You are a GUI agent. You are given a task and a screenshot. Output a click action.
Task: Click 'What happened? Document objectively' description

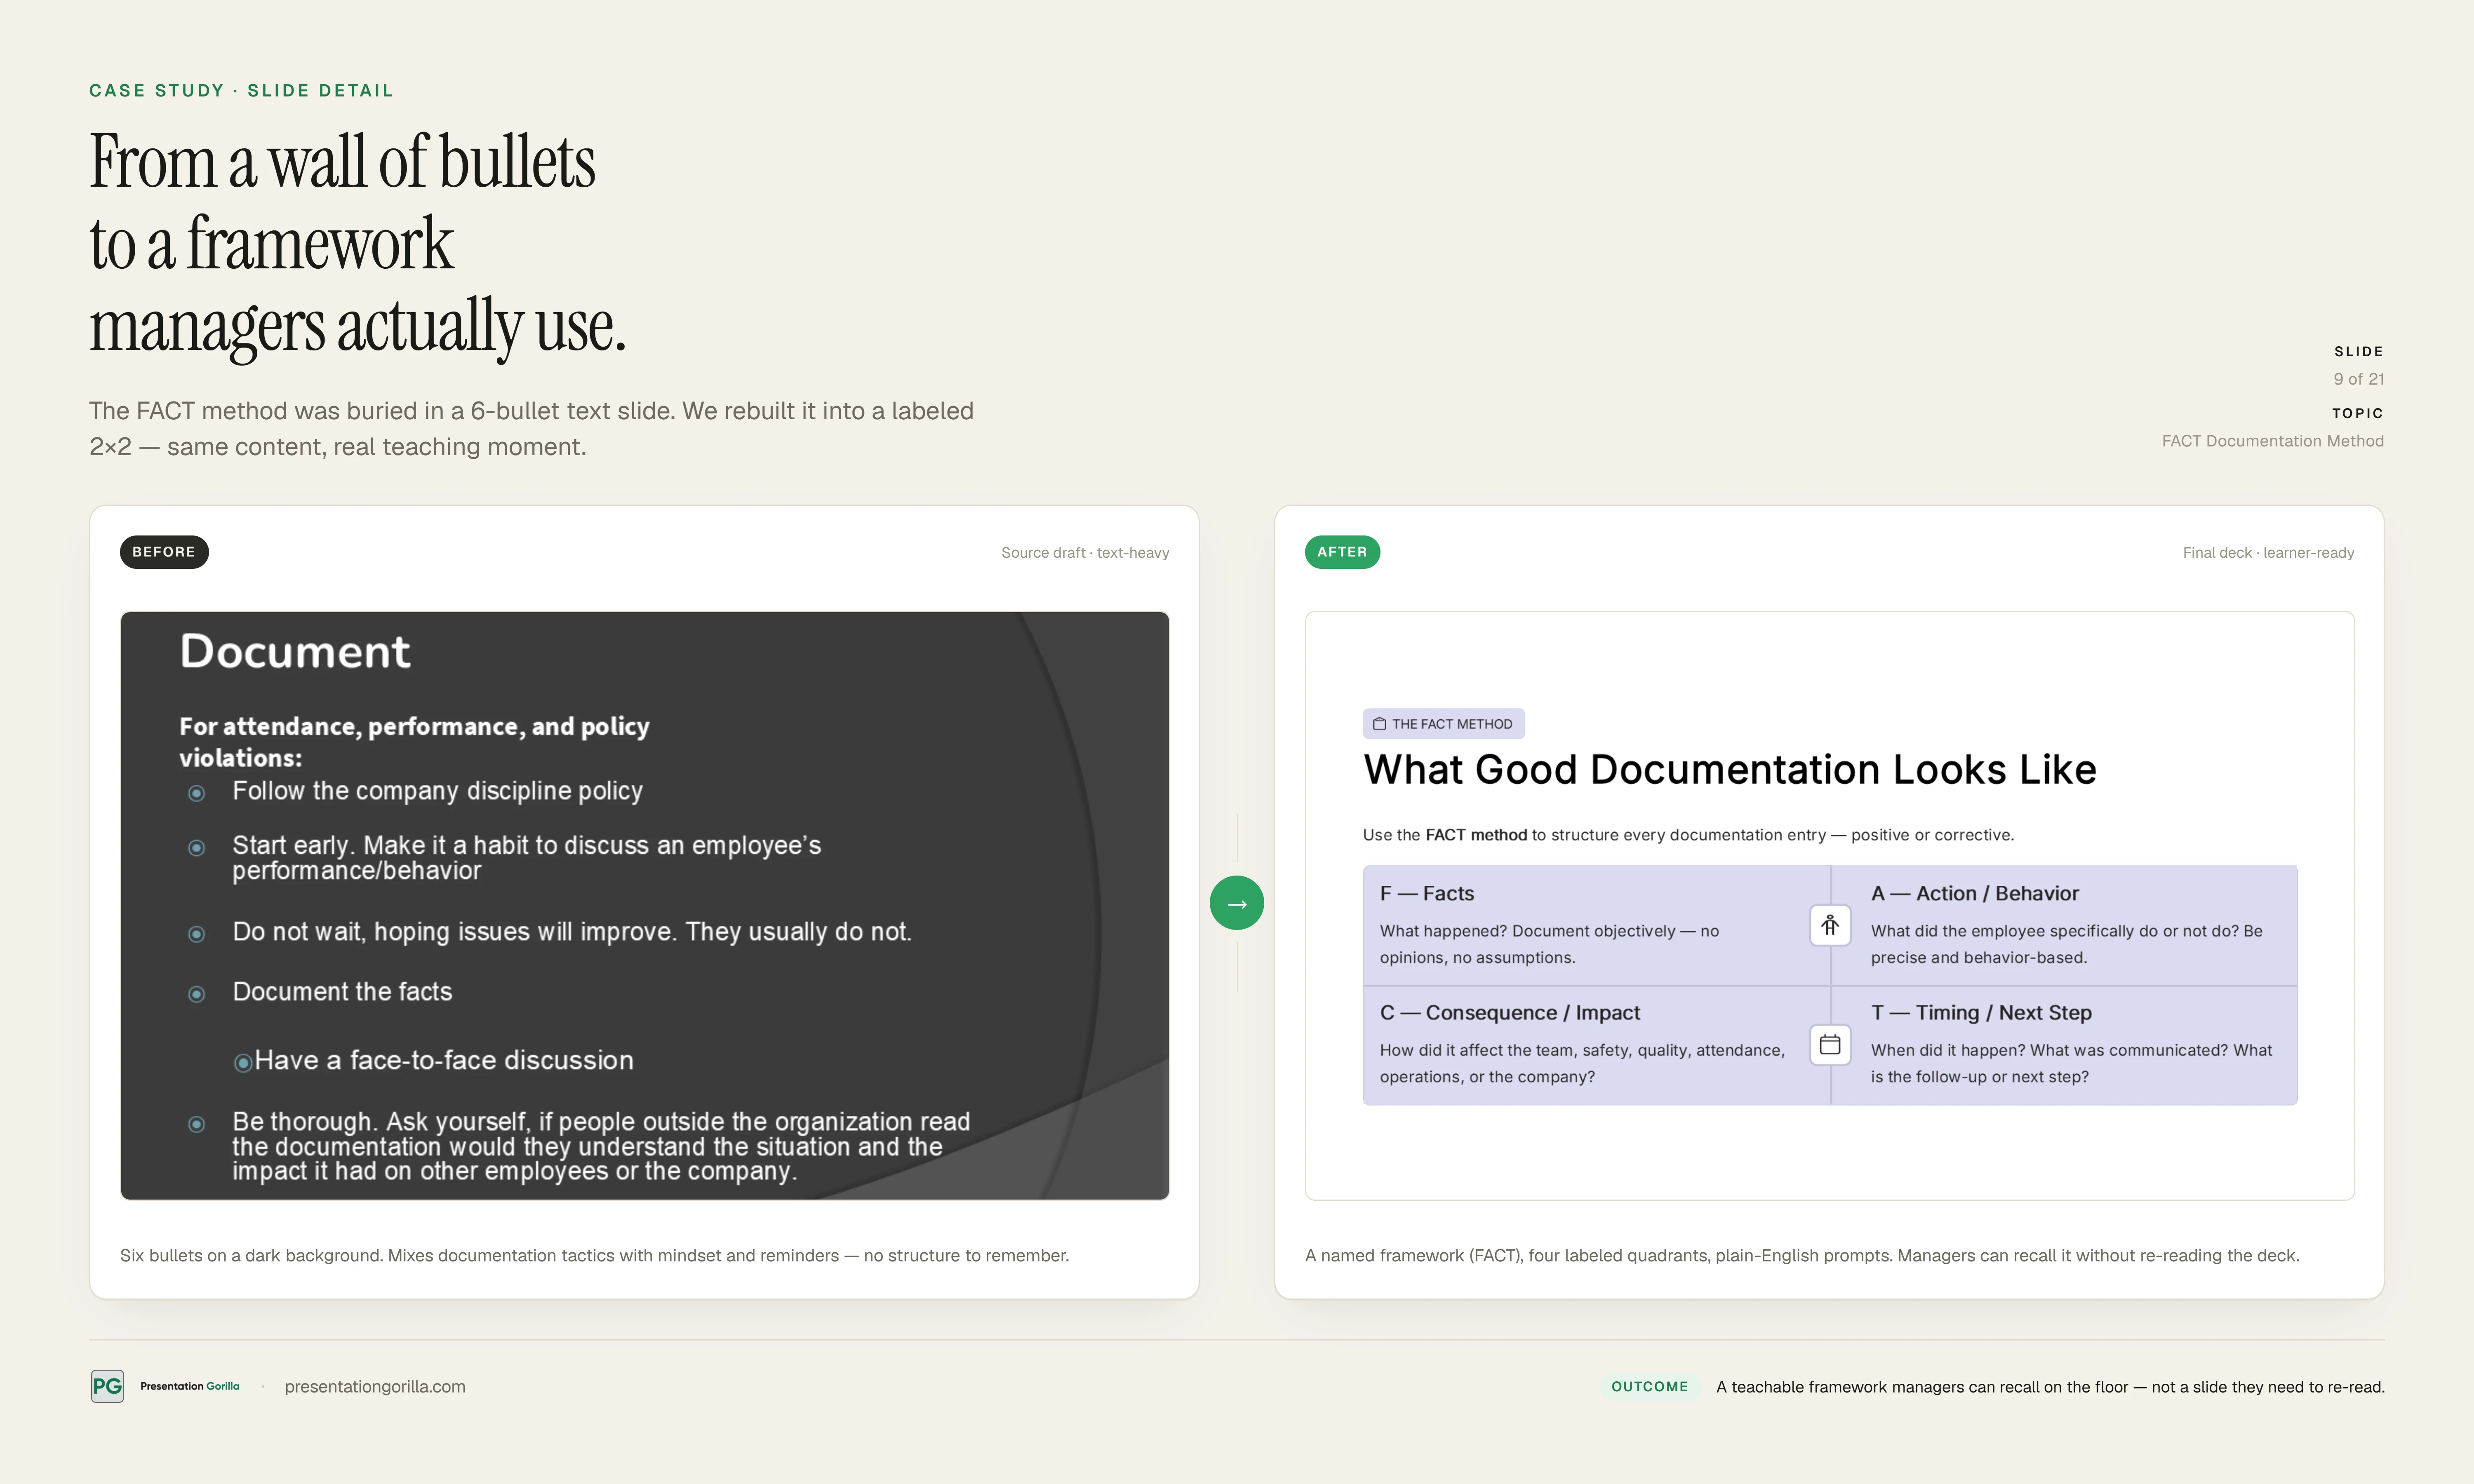(1549, 944)
